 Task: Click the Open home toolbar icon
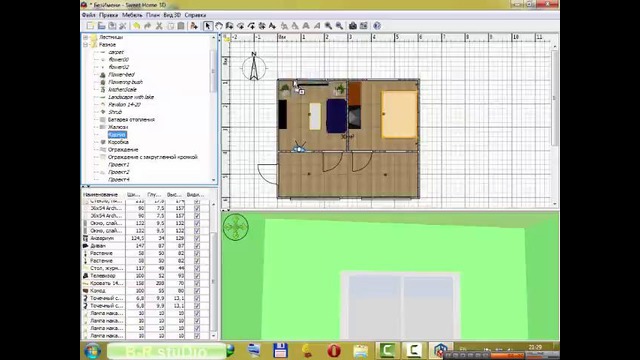[101, 26]
